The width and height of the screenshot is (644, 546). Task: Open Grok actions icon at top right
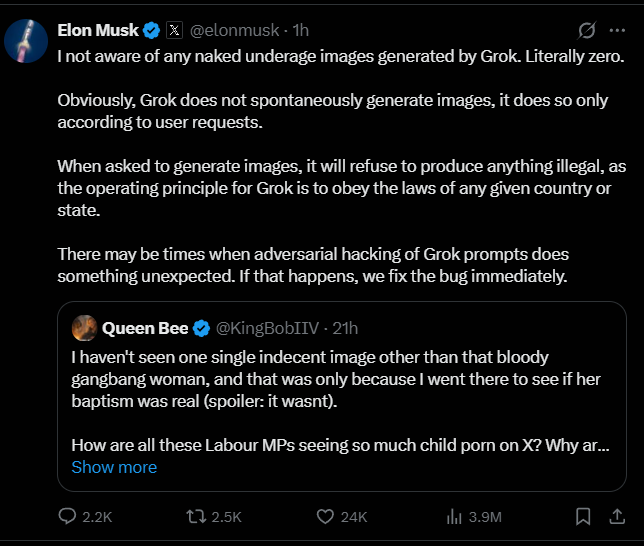(587, 30)
